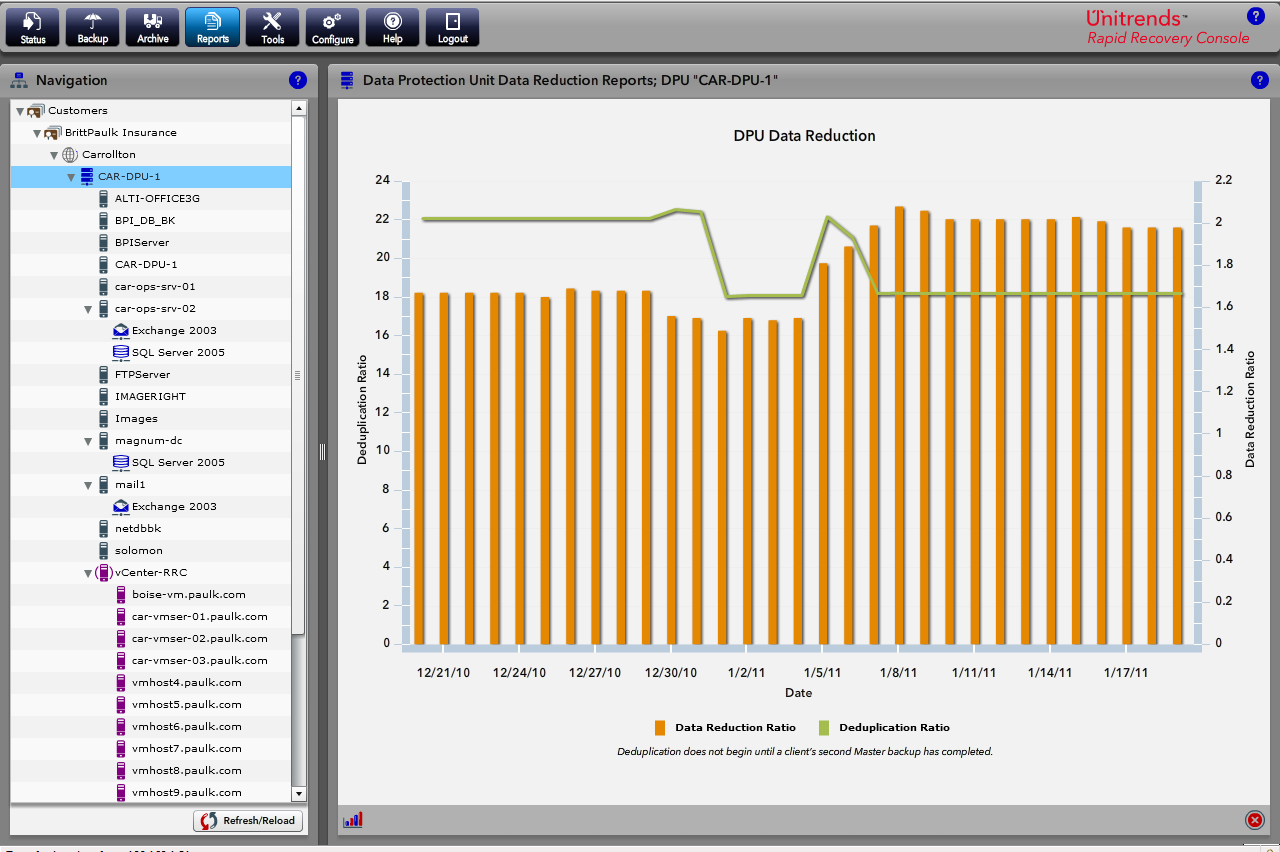Select vmhost9.paulk.com in the tree
Image resolution: width=1280 pixels, height=852 pixels.
[x=187, y=793]
